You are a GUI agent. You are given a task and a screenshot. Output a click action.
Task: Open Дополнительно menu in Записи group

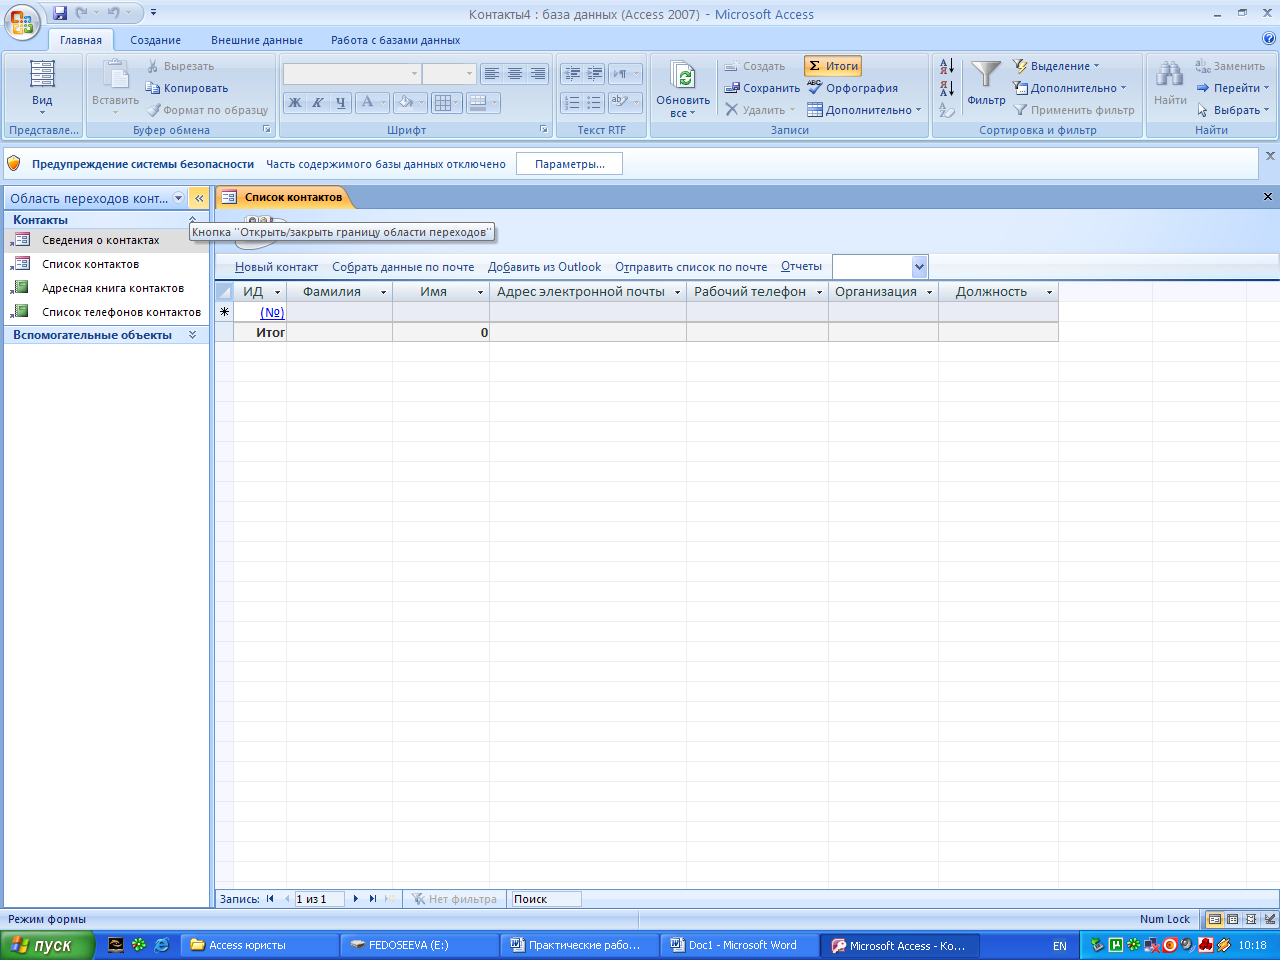point(865,110)
